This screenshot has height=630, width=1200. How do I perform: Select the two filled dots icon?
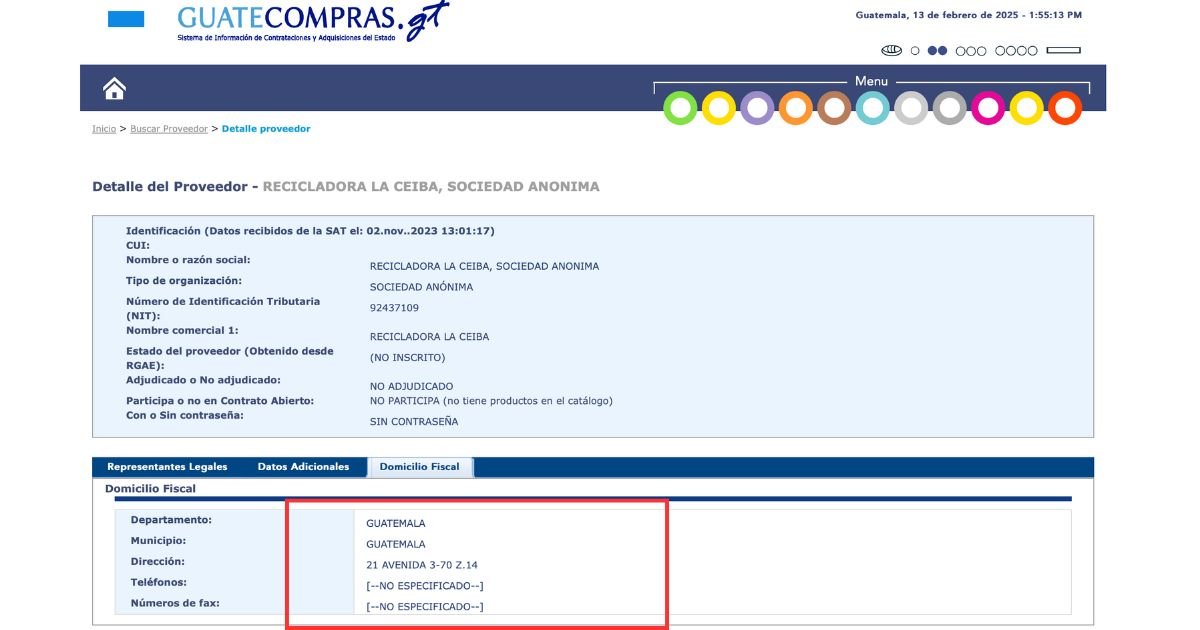[x=937, y=51]
